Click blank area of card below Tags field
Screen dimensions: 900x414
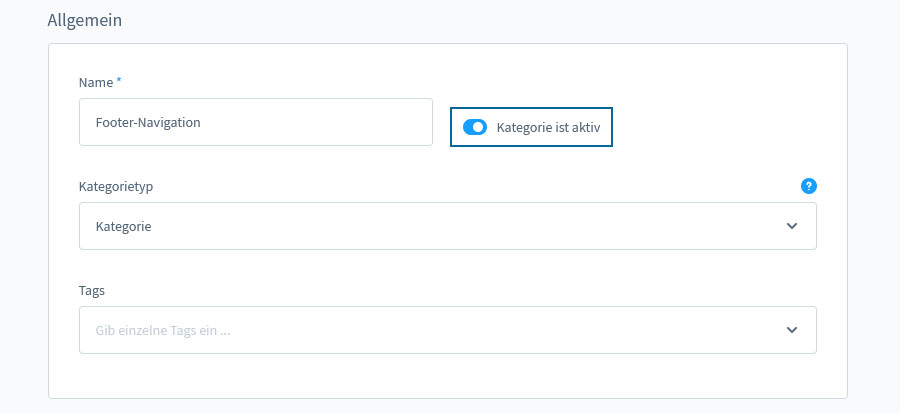448,376
